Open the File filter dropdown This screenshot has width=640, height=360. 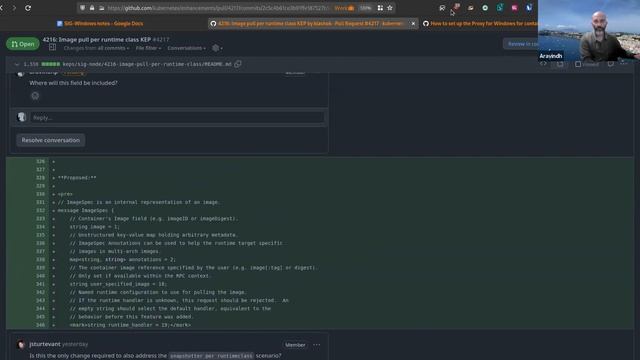tap(148, 48)
